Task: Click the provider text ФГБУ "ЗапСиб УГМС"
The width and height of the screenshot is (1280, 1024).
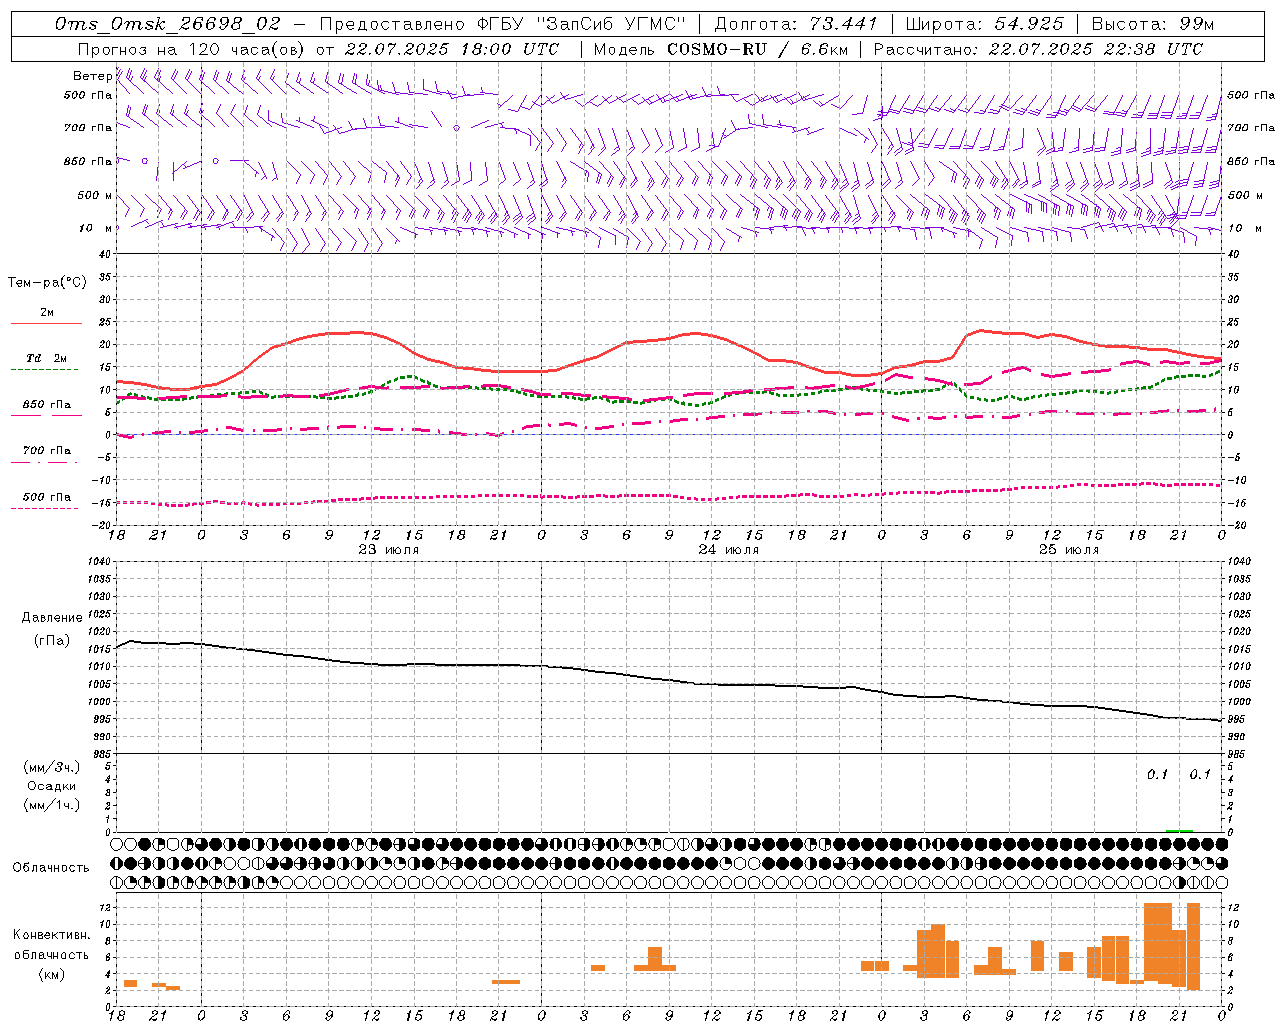Action: tap(581, 23)
